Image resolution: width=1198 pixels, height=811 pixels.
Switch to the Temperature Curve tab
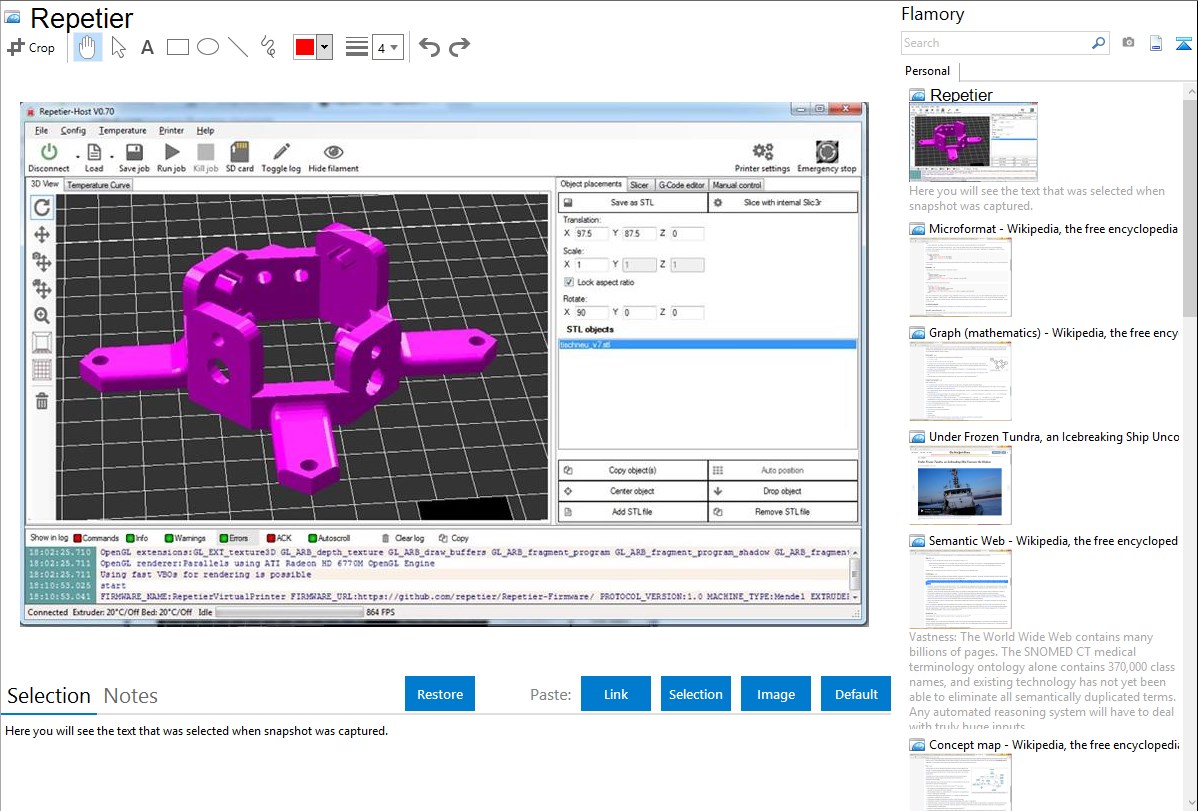click(99, 185)
